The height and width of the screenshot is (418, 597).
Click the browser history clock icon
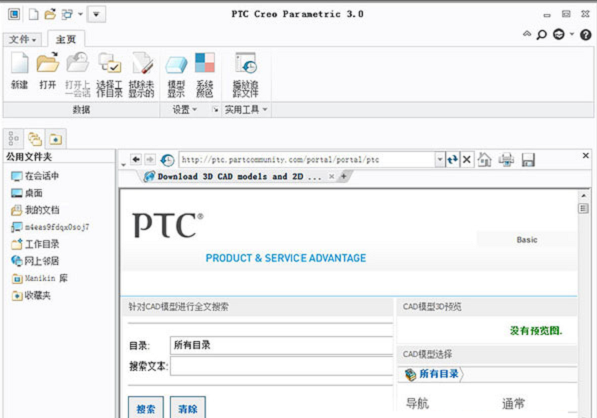click(x=167, y=160)
